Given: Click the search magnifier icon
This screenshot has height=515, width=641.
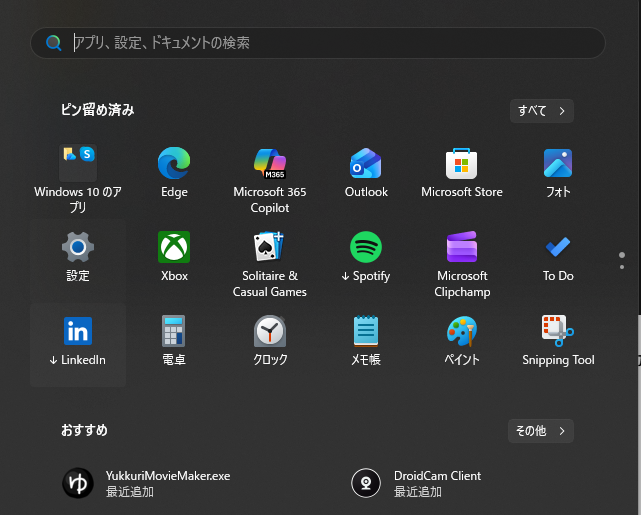Looking at the screenshot, I should (54, 43).
